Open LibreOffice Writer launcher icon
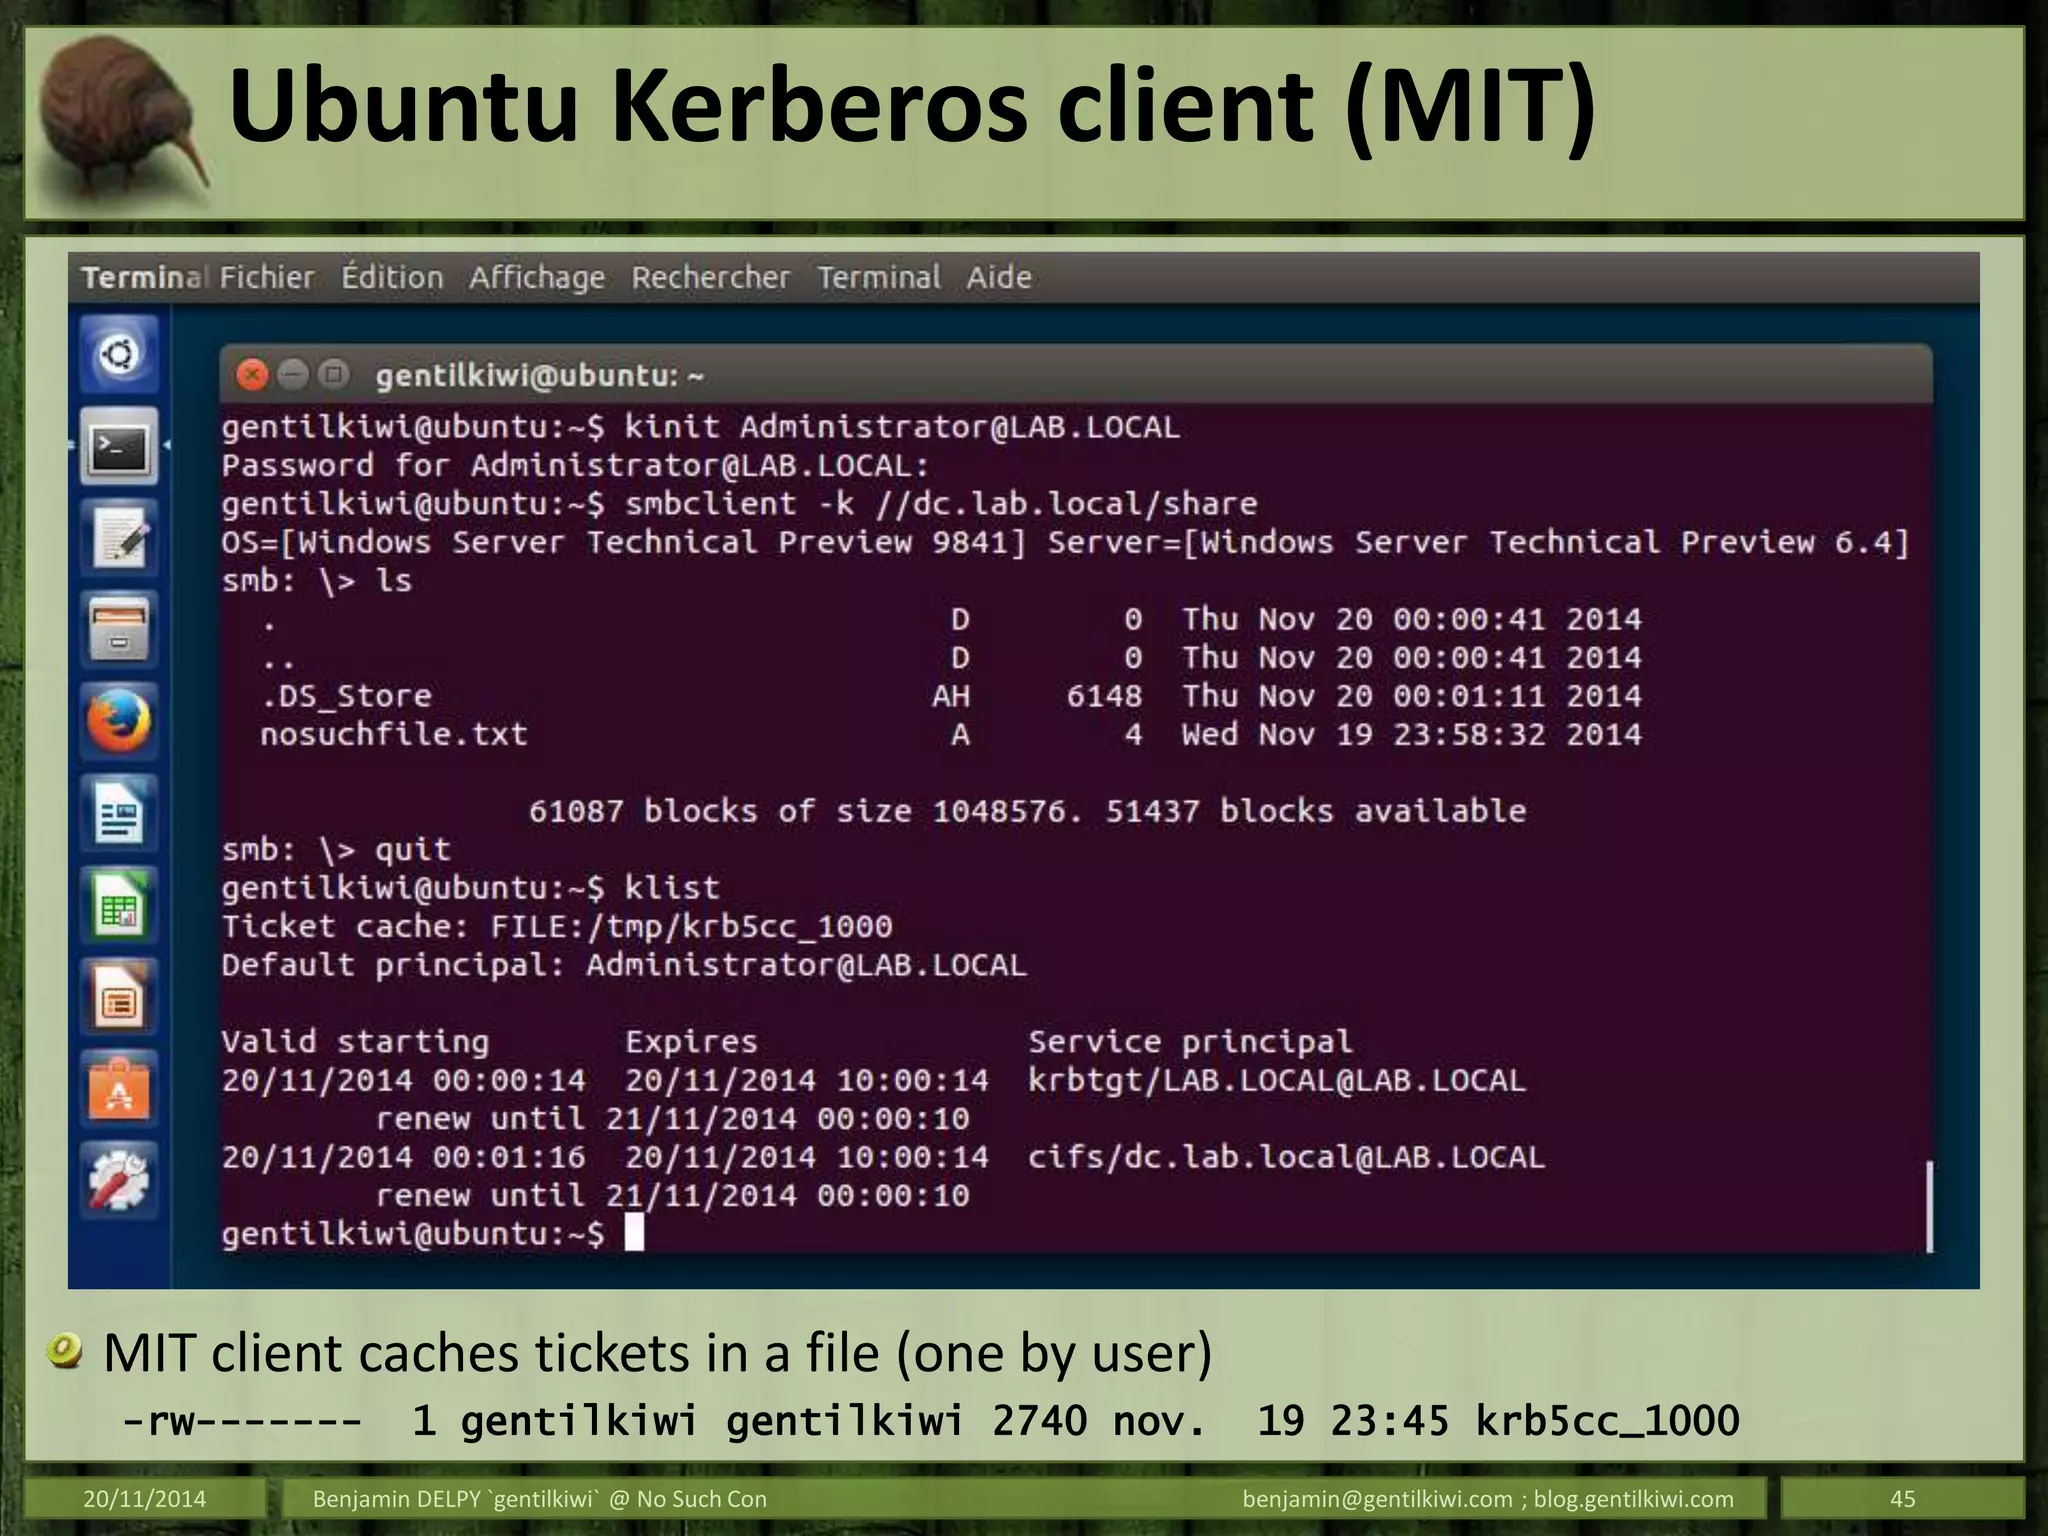Viewport: 2048px width, 1536px height. 119,814
